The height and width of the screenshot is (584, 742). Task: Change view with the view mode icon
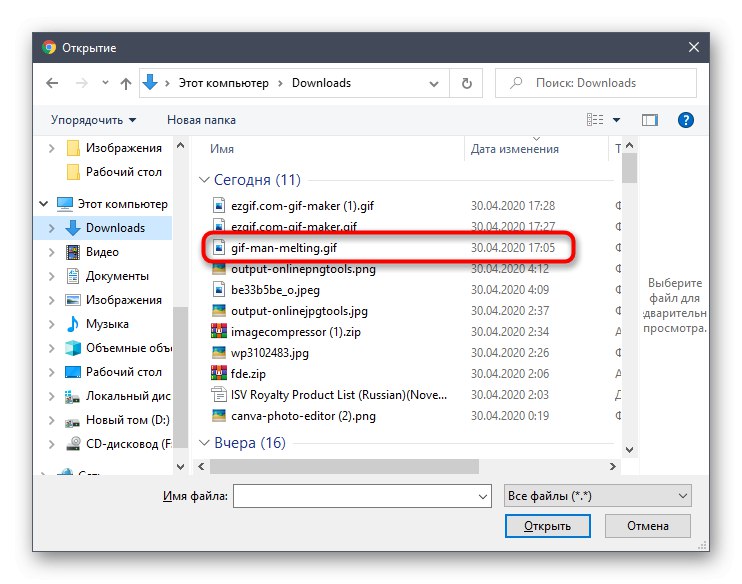pyautogui.click(x=595, y=120)
